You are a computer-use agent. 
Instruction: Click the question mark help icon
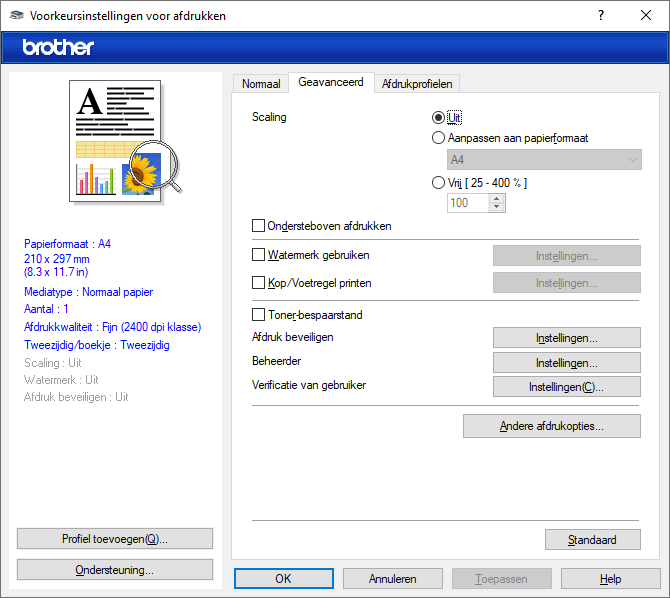(x=601, y=16)
